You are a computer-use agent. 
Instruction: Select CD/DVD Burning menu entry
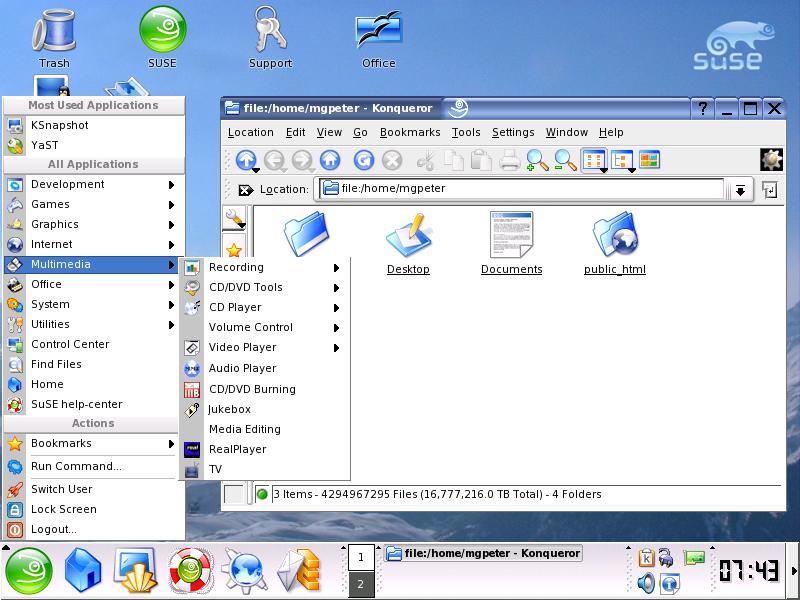265,389
